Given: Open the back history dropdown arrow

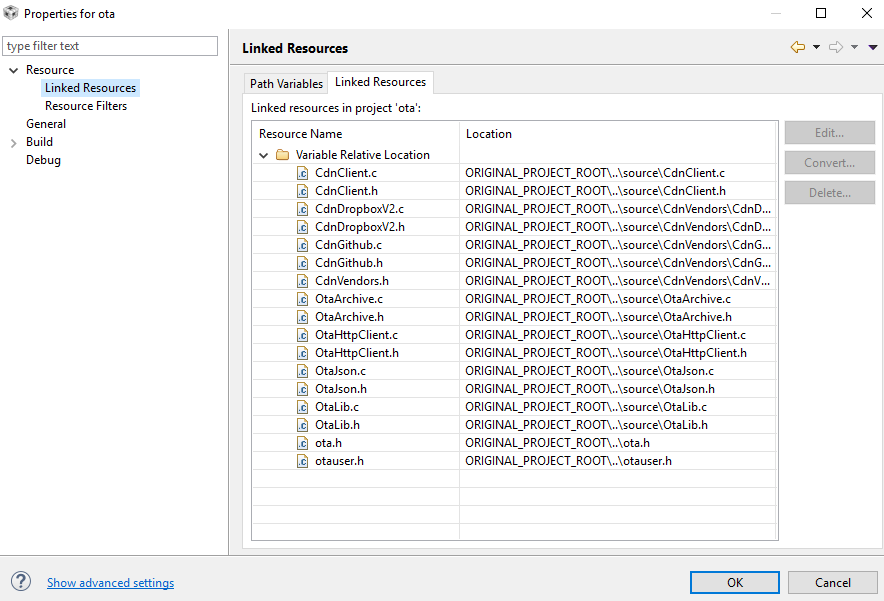Looking at the screenshot, I should (x=816, y=47).
